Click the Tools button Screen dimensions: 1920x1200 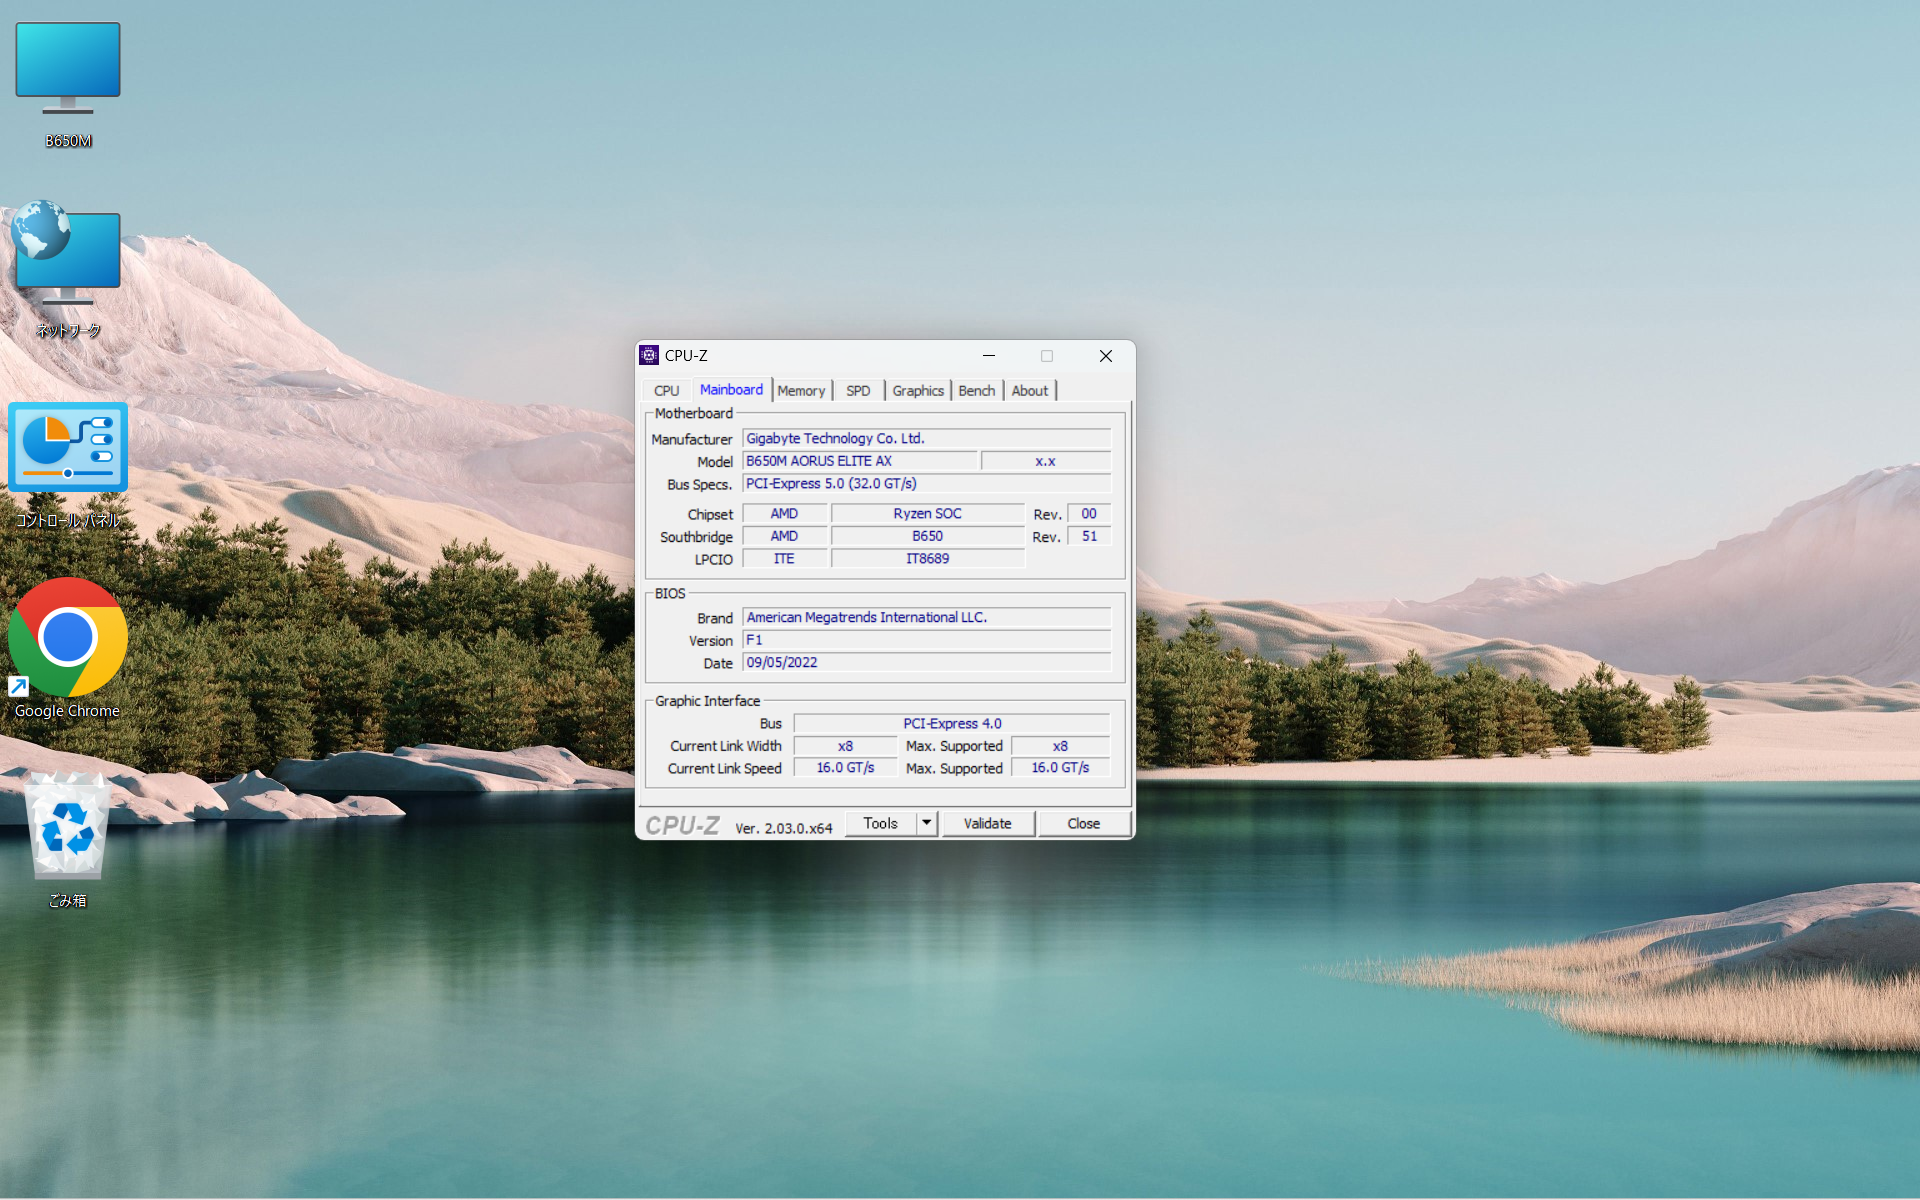(881, 823)
